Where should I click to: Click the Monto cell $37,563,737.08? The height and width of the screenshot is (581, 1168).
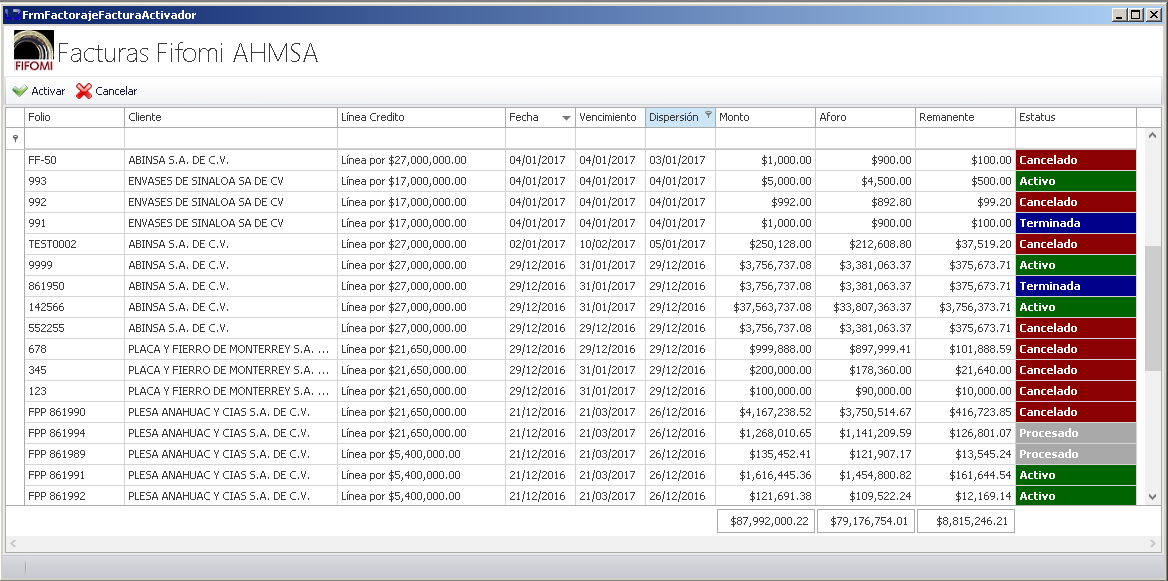pos(765,307)
